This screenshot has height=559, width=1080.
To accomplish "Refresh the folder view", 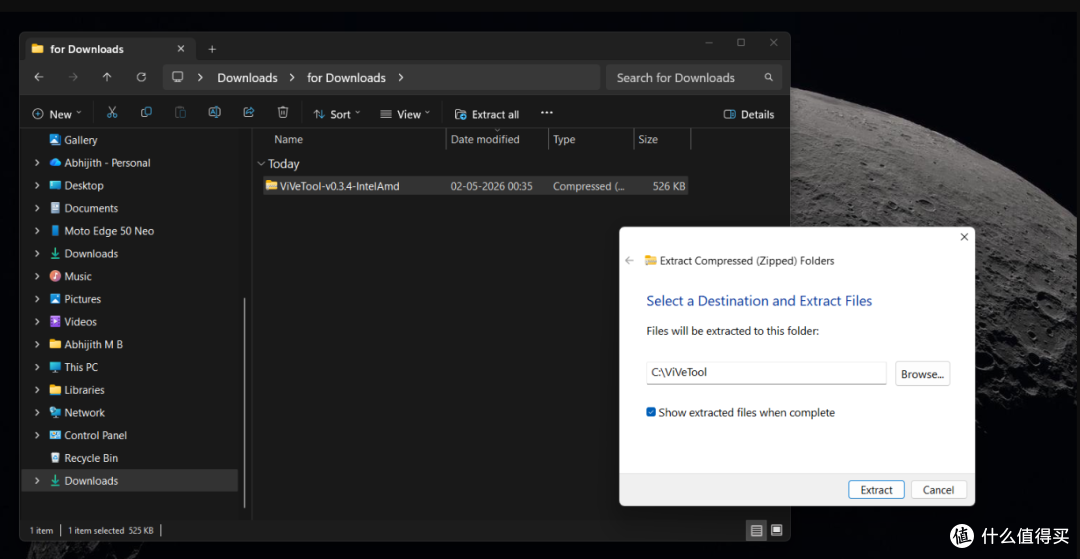I will coord(141,77).
